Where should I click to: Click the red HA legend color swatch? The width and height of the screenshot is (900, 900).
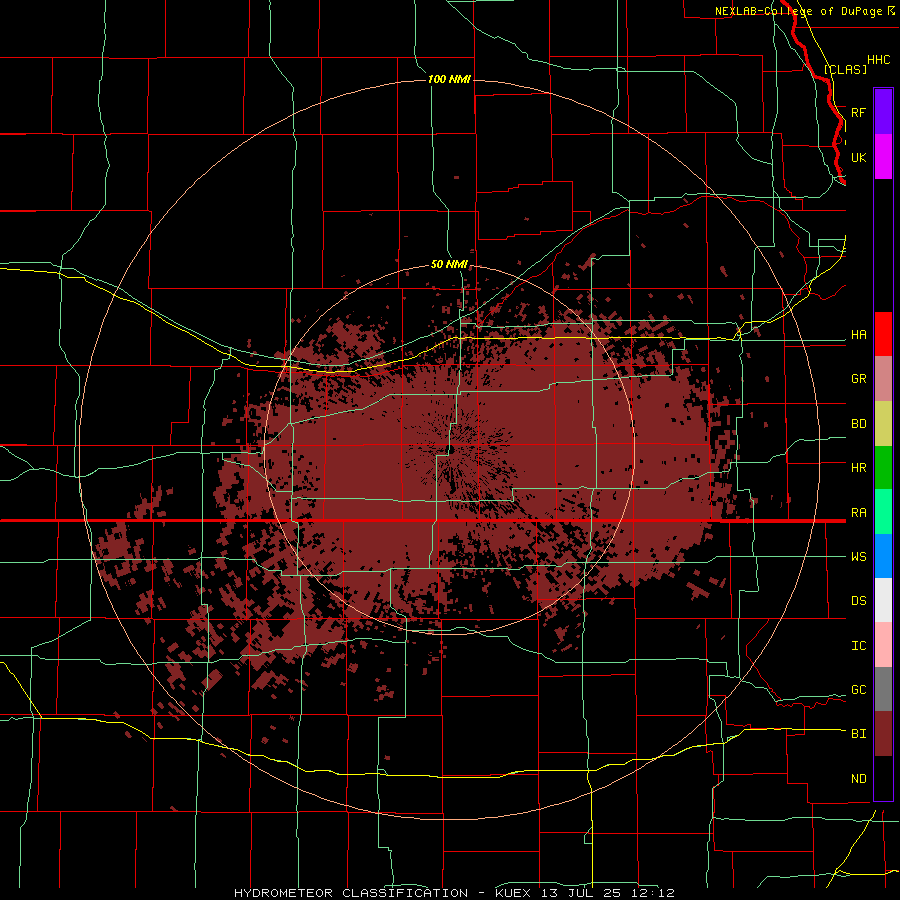[883, 334]
